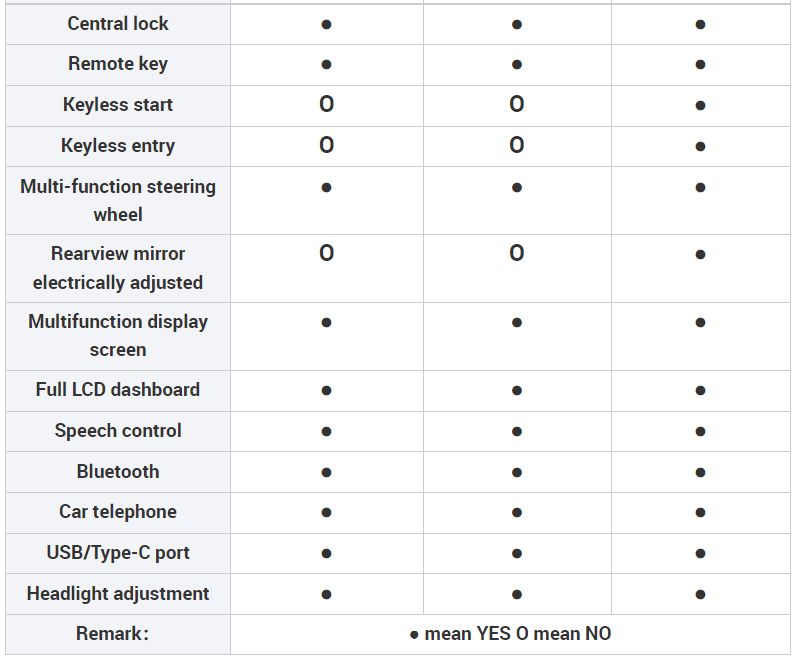
Task: Click Keyless start O mark in first column
Action: pos(327,104)
